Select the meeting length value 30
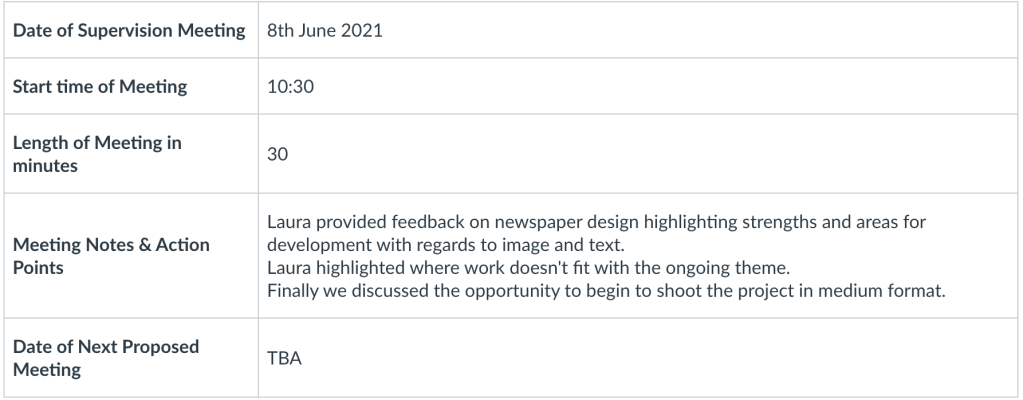1023x400 pixels. coord(278,155)
